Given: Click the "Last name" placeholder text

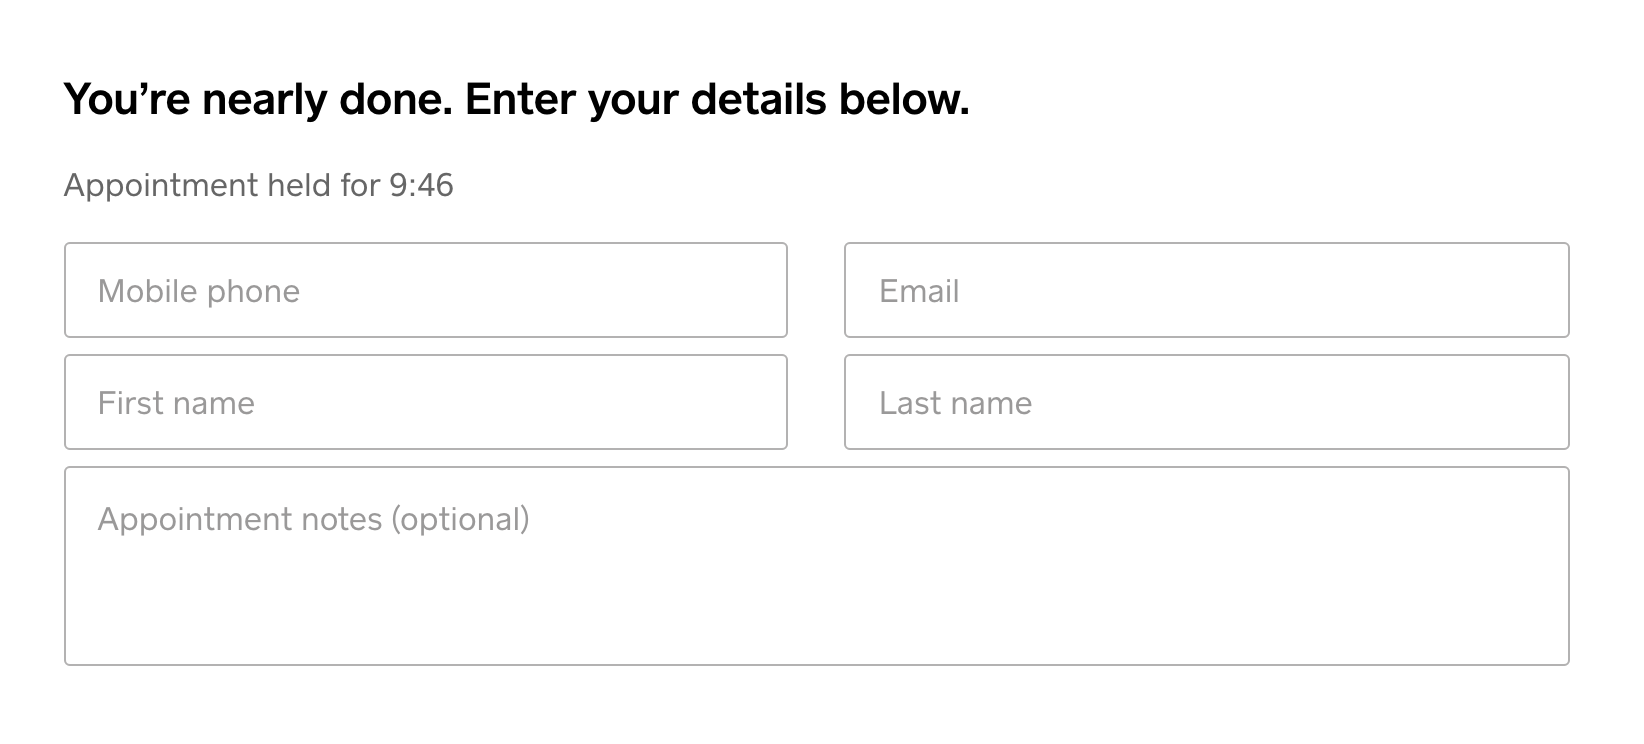Looking at the screenshot, I should click(955, 403).
